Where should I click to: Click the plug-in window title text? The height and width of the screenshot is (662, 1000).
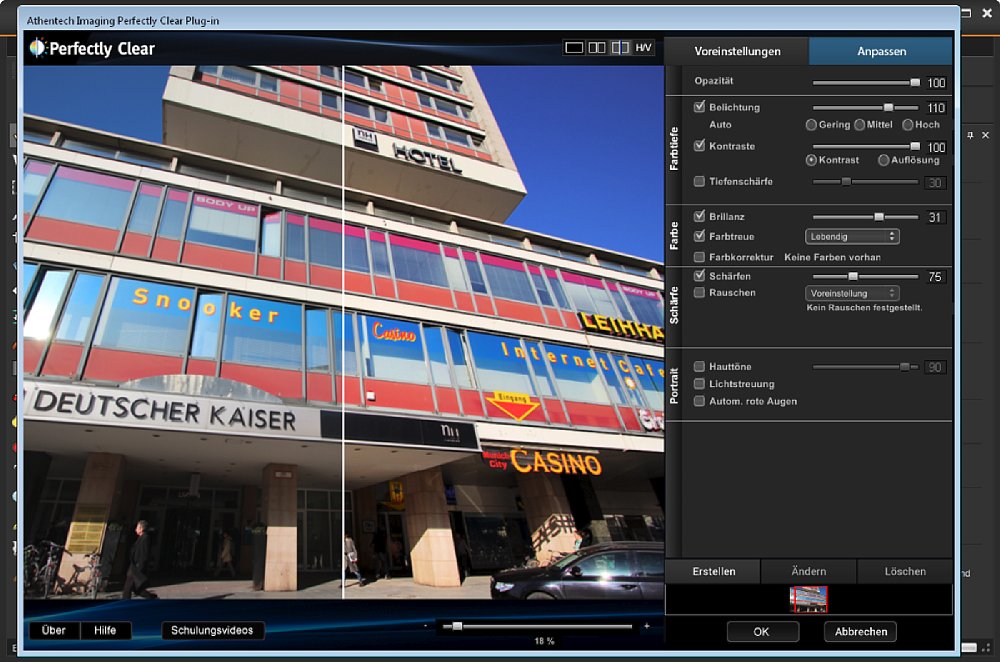point(123,20)
